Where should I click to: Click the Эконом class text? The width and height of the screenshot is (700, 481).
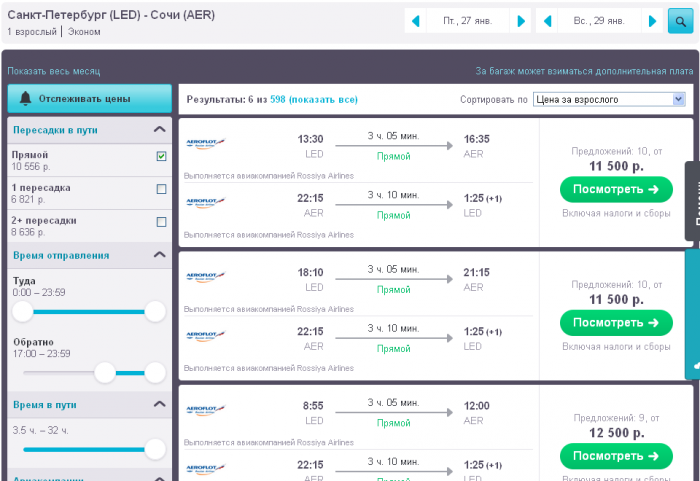(x=84, y=32)
